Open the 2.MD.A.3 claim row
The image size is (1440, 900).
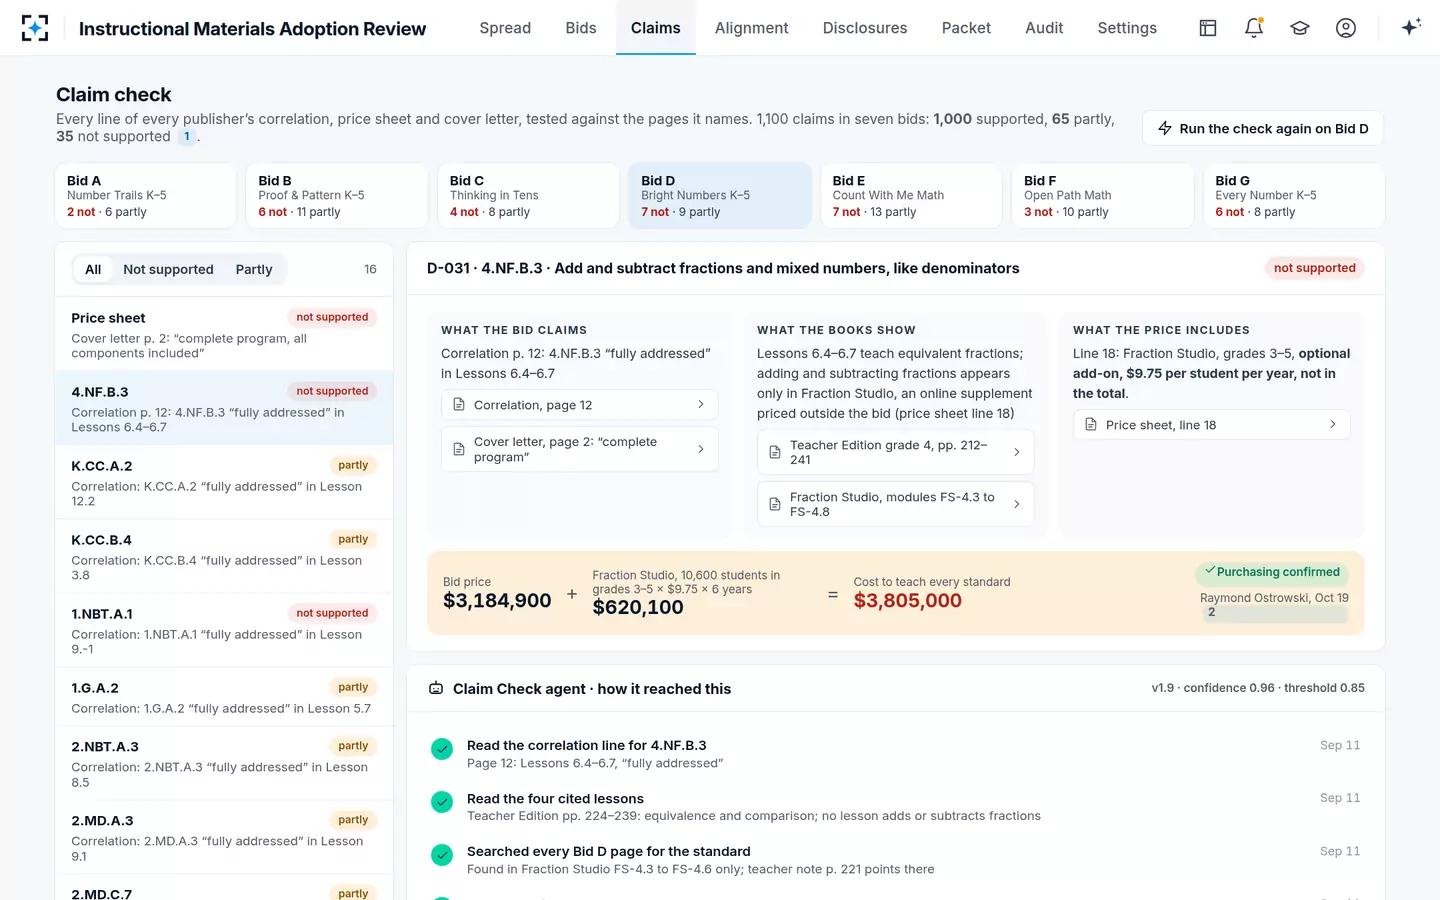(x=224, y=837)
